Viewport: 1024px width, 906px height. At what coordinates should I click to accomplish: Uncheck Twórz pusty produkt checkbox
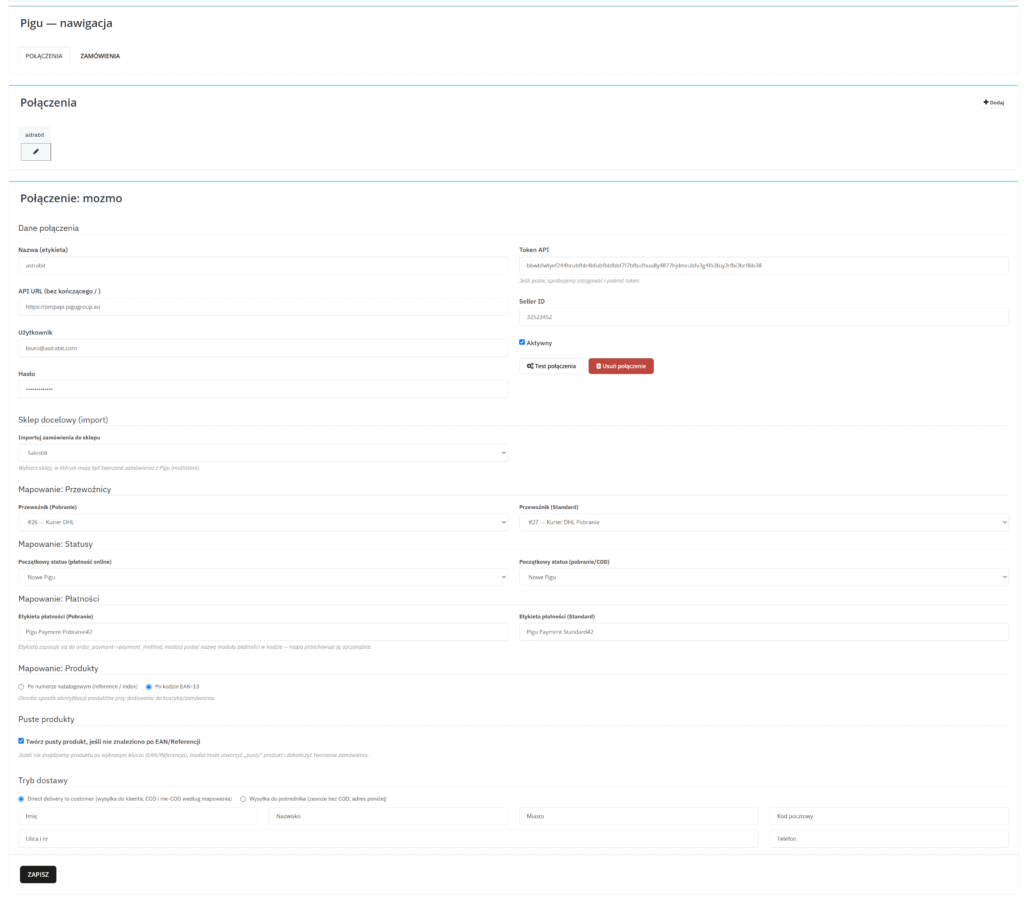point(22,741)
